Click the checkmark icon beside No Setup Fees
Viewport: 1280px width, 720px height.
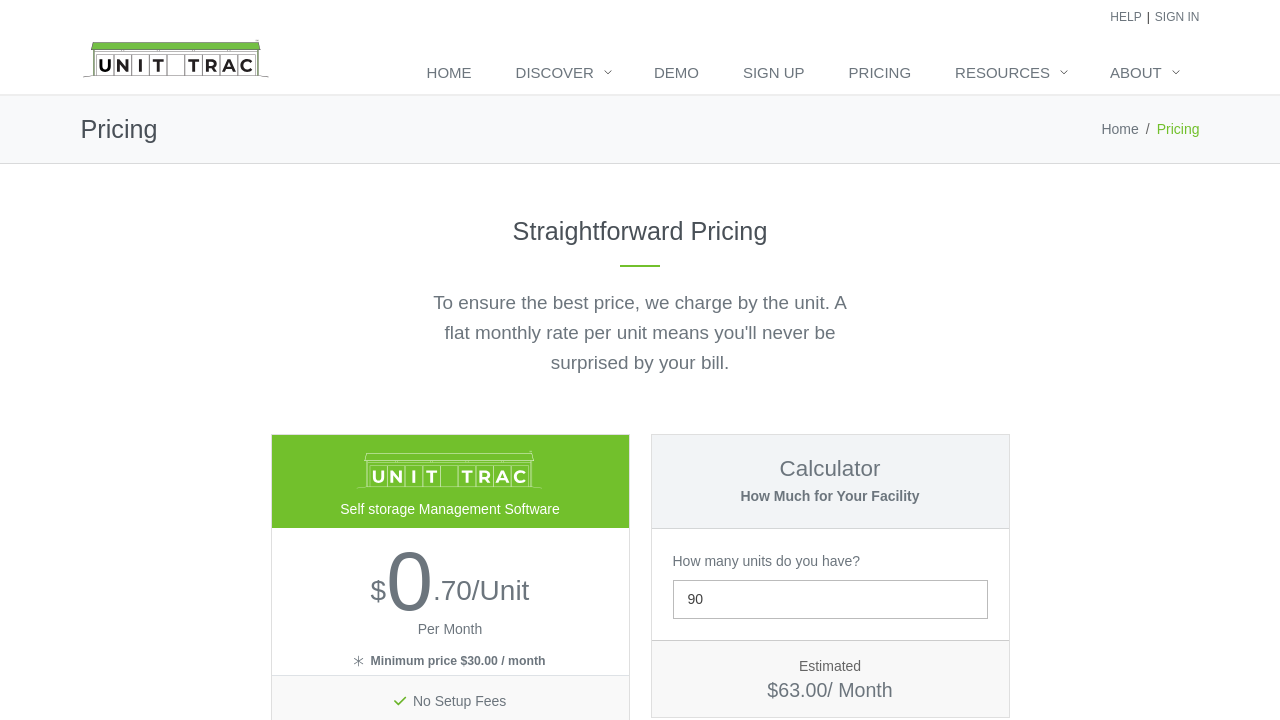point(400,701)
